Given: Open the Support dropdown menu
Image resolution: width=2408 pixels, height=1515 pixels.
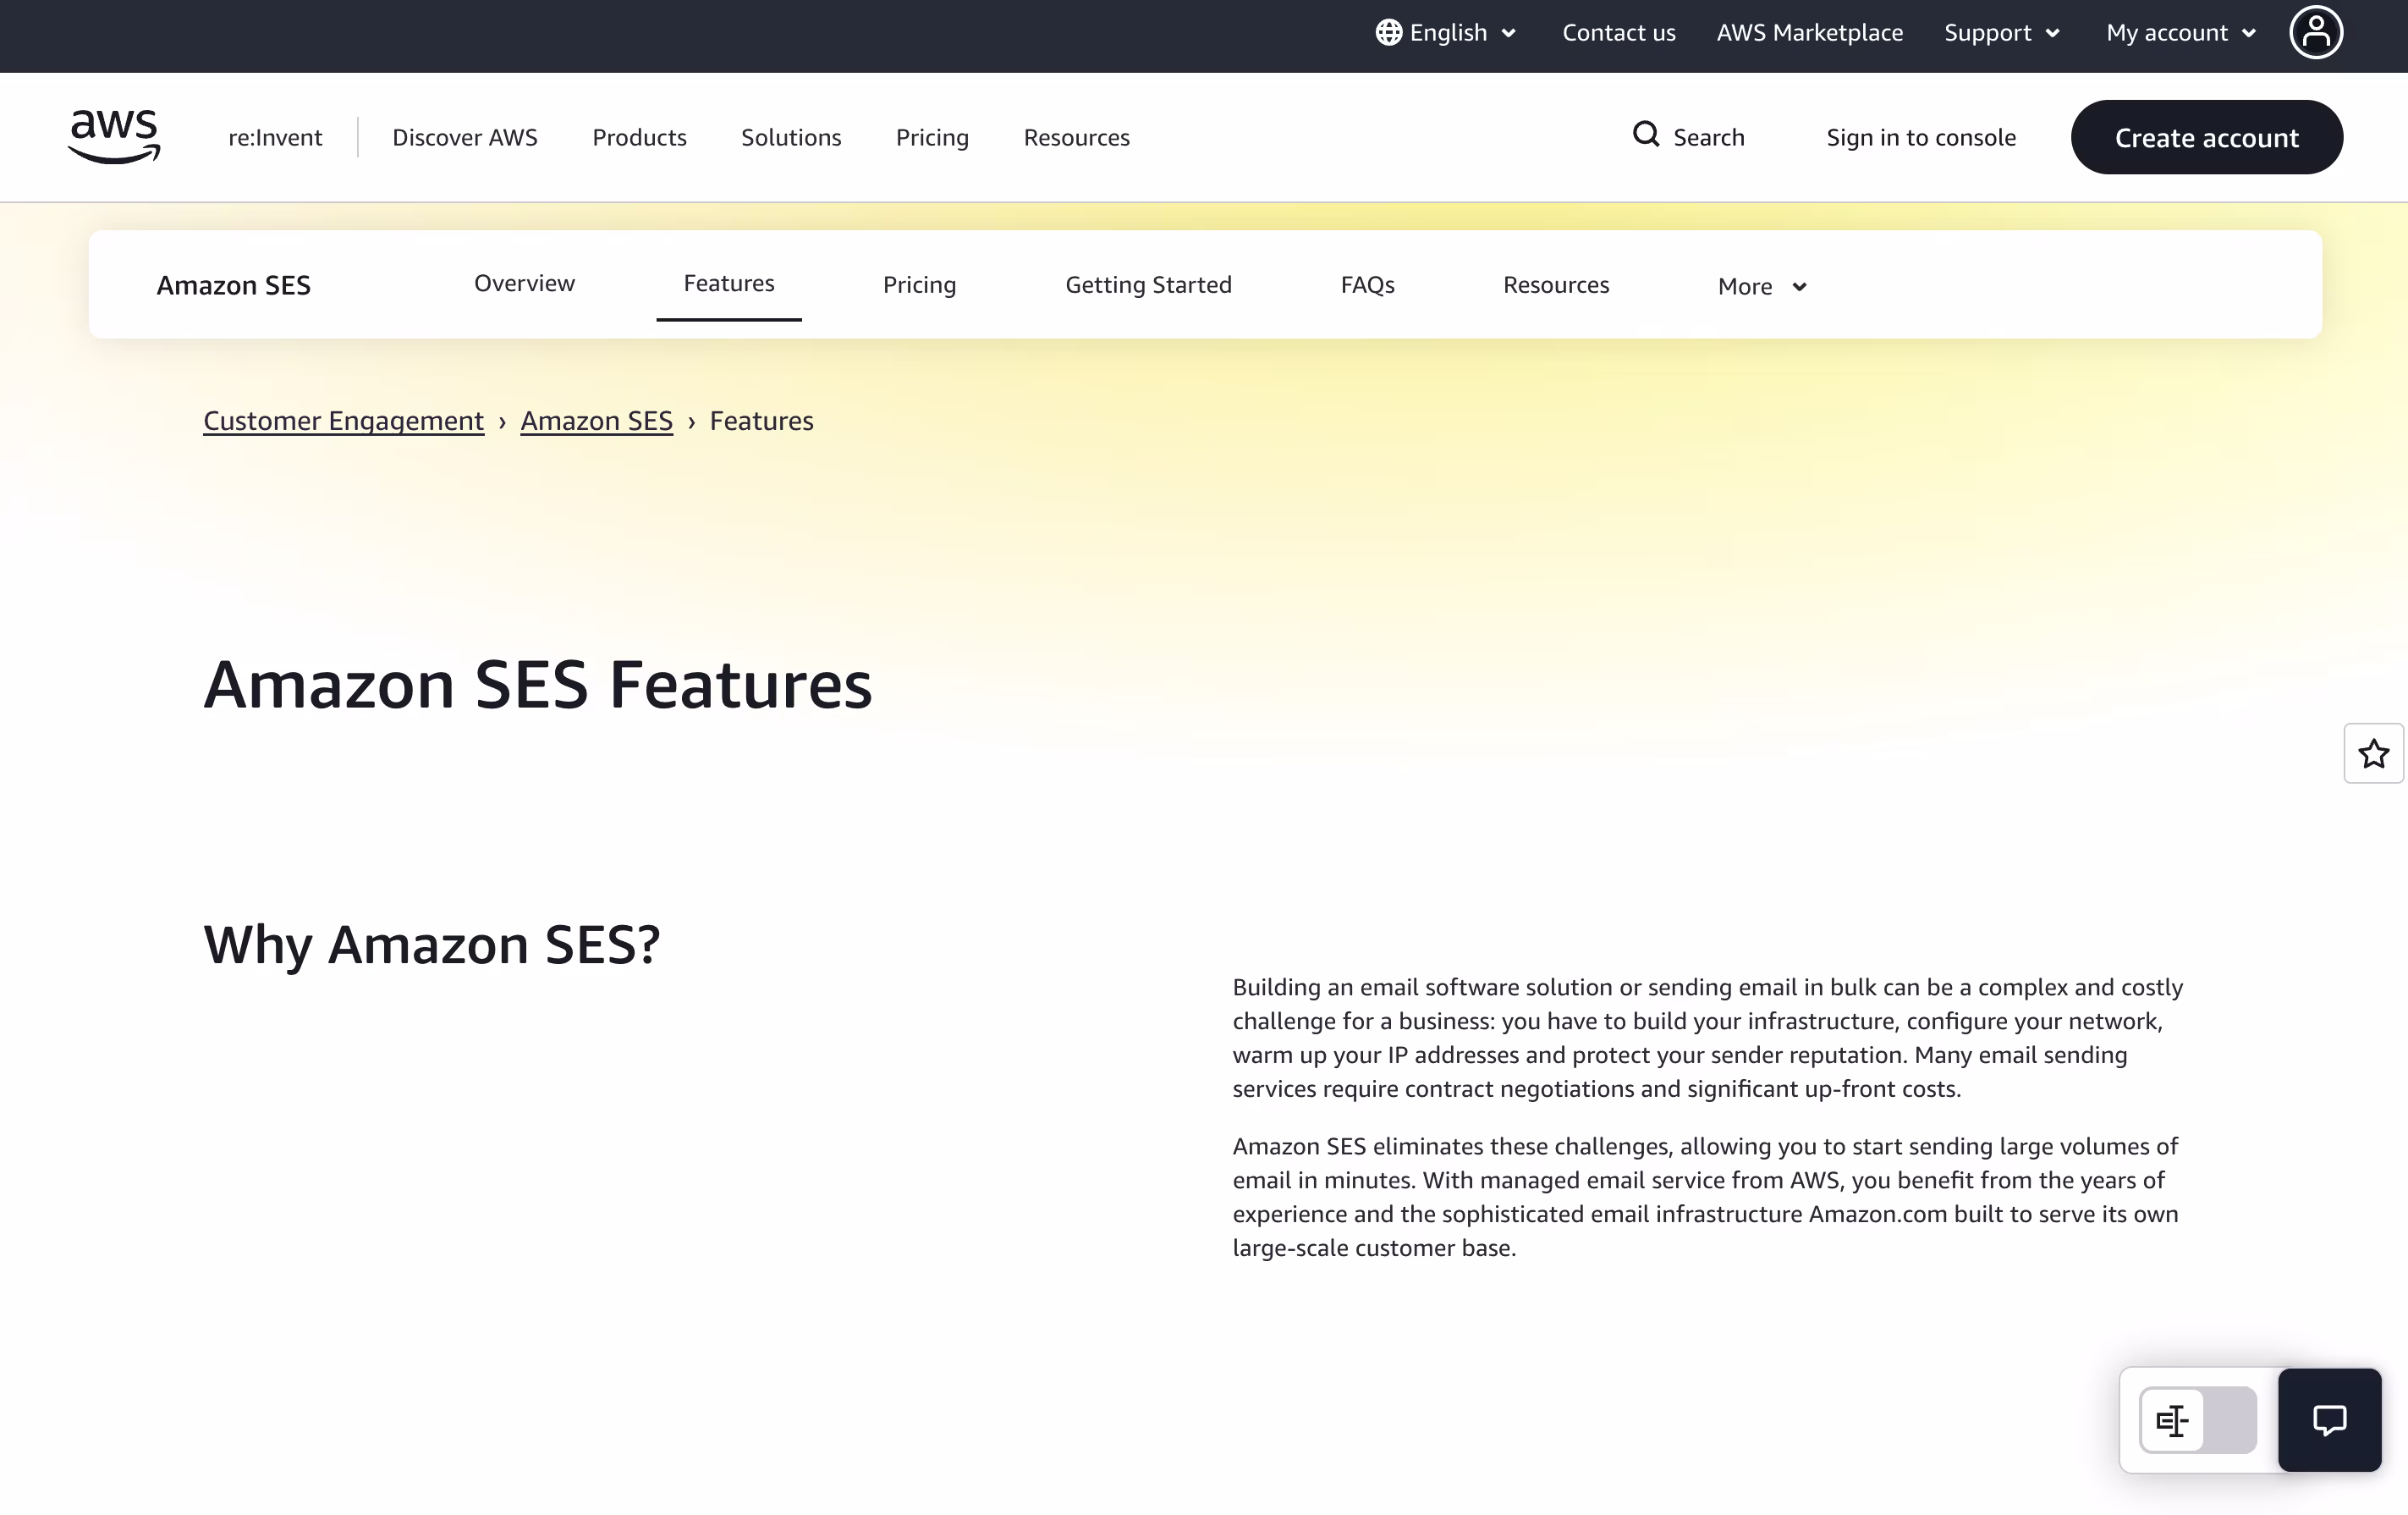Looking at the screenshot, I should (x=2001, y=32).
